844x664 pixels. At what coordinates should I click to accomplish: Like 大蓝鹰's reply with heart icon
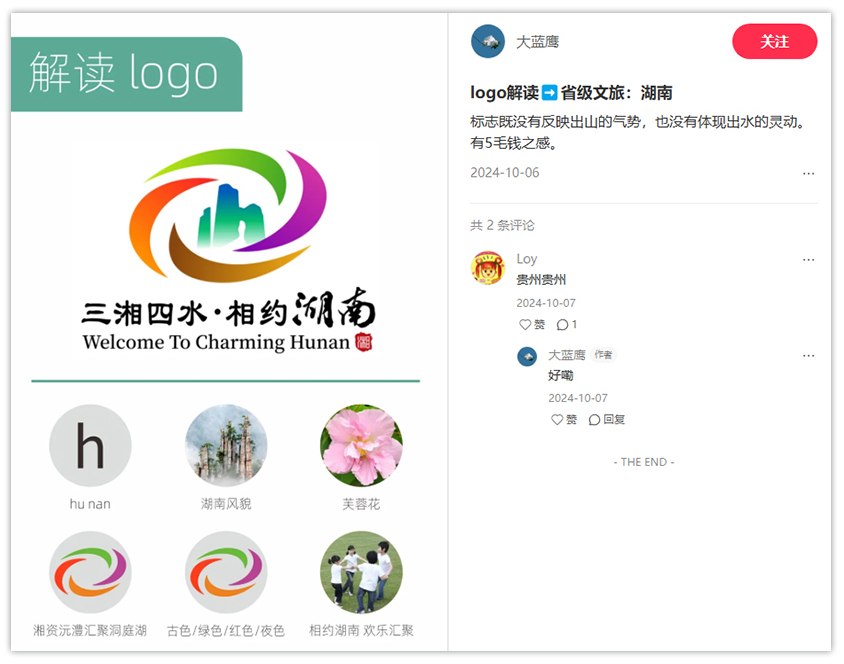pos(558,420)
